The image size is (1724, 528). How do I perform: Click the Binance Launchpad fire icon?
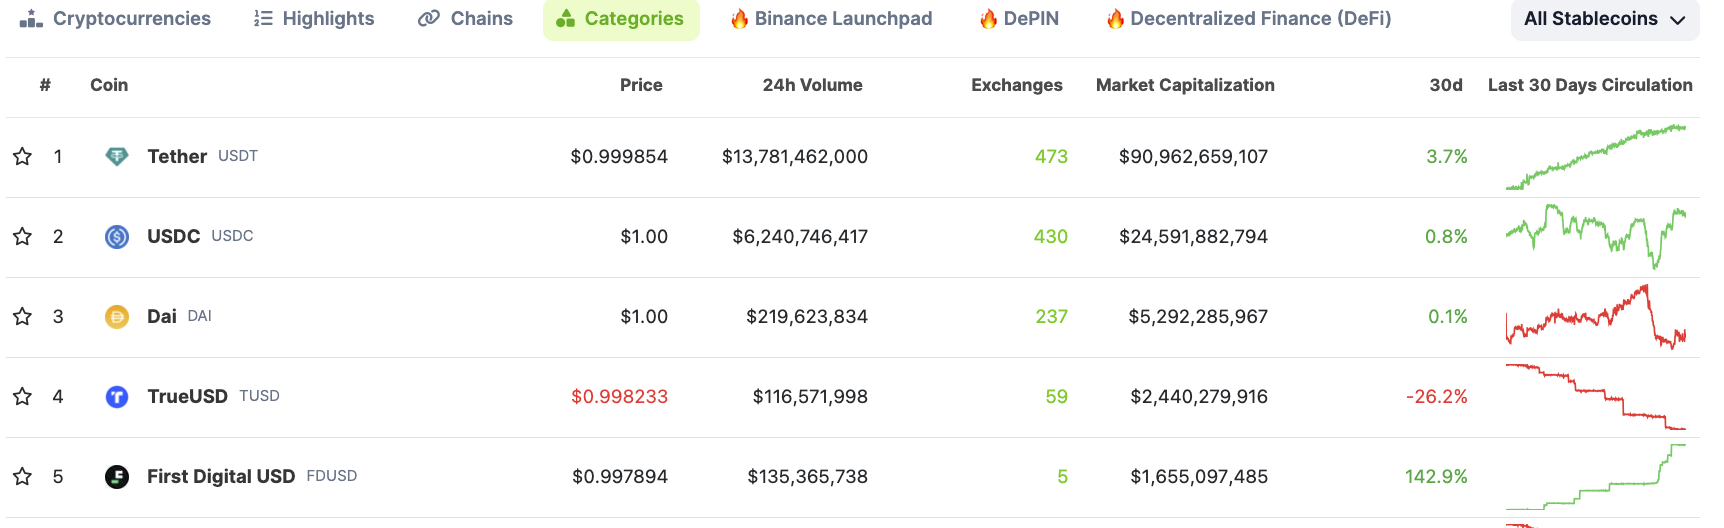click(x=740, y=18)
